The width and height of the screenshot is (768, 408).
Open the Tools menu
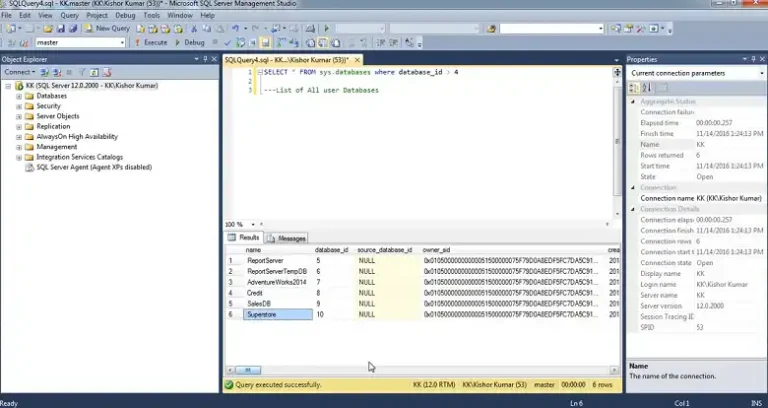click(151, 16)
